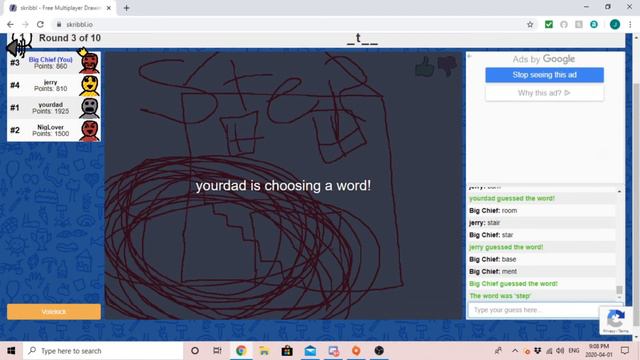Click Big Chief (You) player name
The height and width of the screenshot is (360, 640).
tap(51, 60)
